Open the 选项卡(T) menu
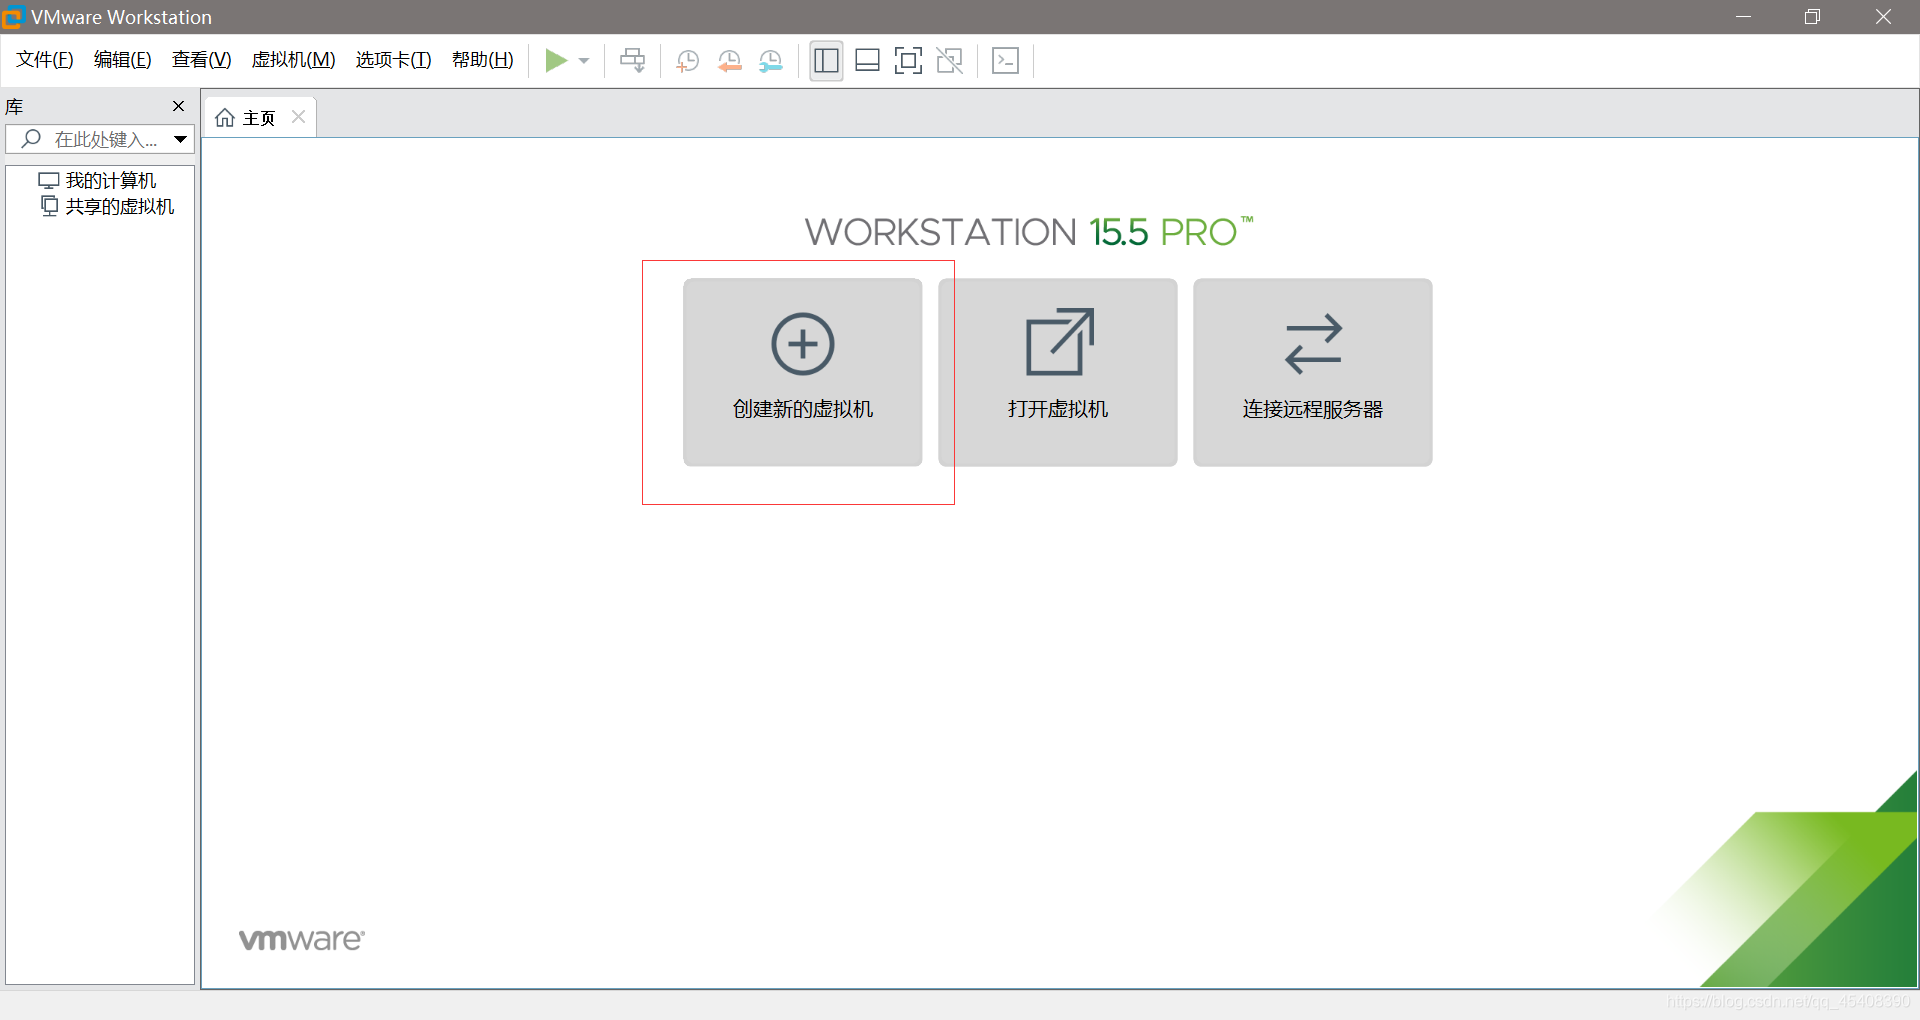Image resolution: width=1920 pixels, height=1020 pixels. [x=393, y=60]
